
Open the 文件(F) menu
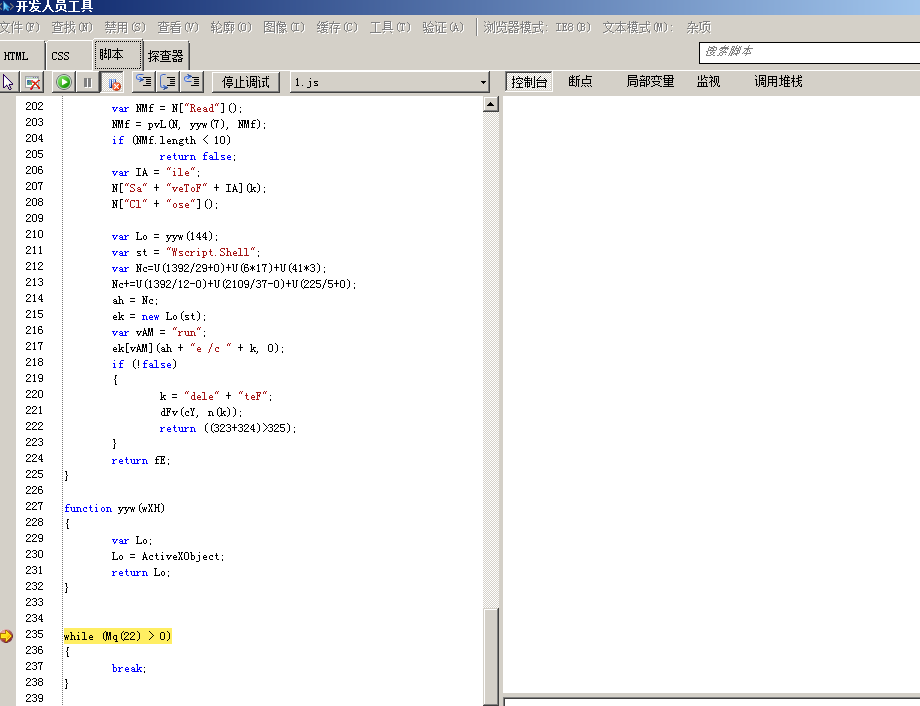click(19, 28)
